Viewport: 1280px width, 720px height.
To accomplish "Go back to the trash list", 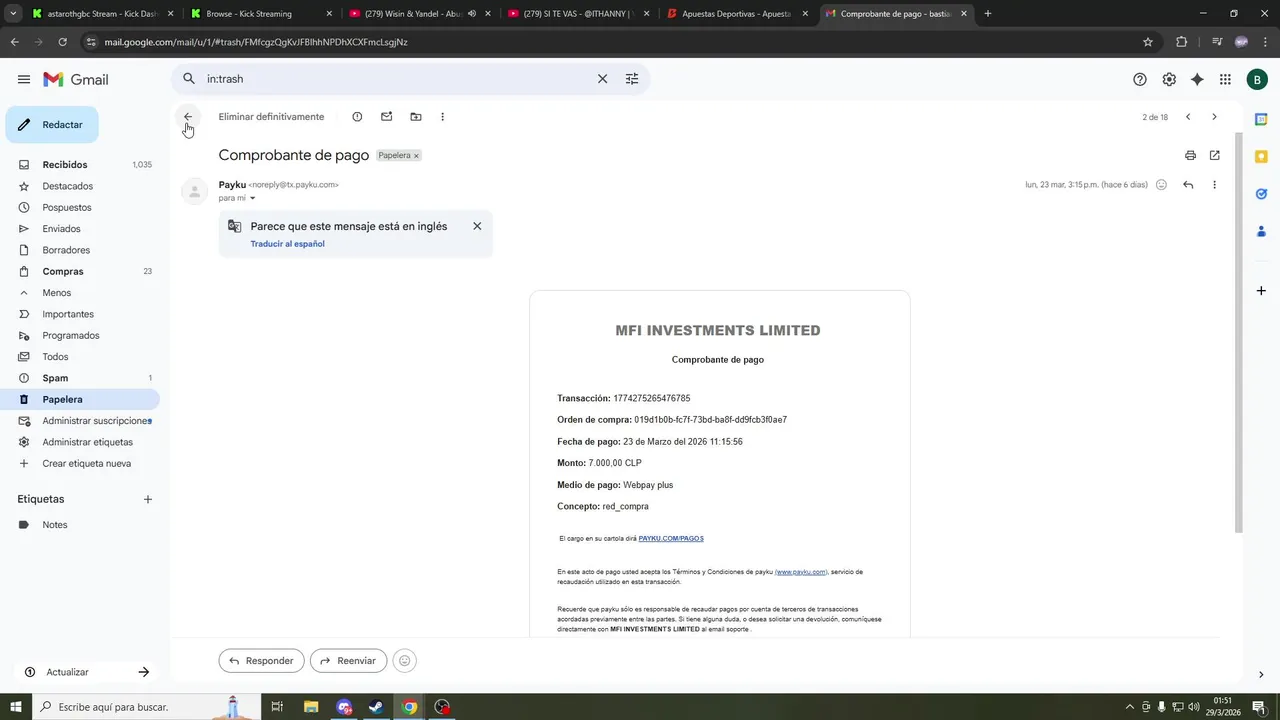I will coord(187,117).
